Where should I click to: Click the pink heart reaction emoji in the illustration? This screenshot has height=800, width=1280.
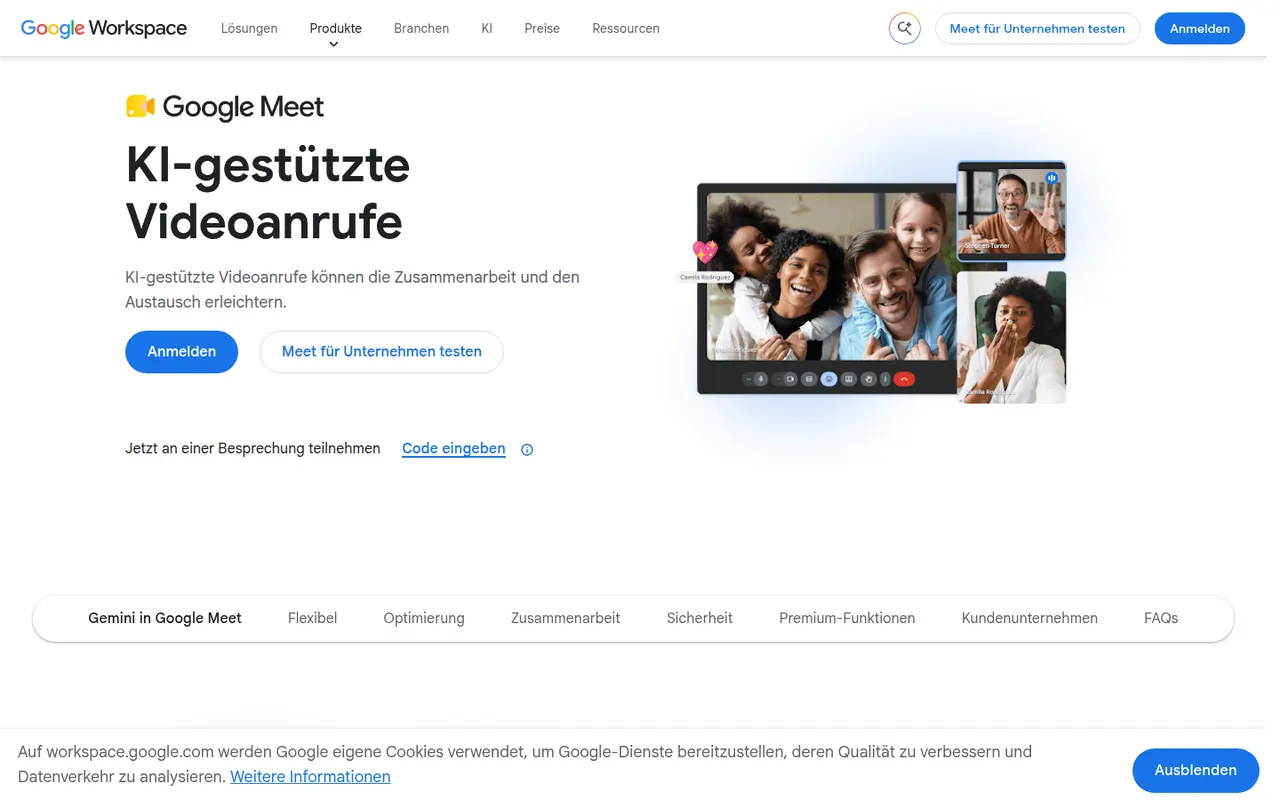tap(705, 252)
